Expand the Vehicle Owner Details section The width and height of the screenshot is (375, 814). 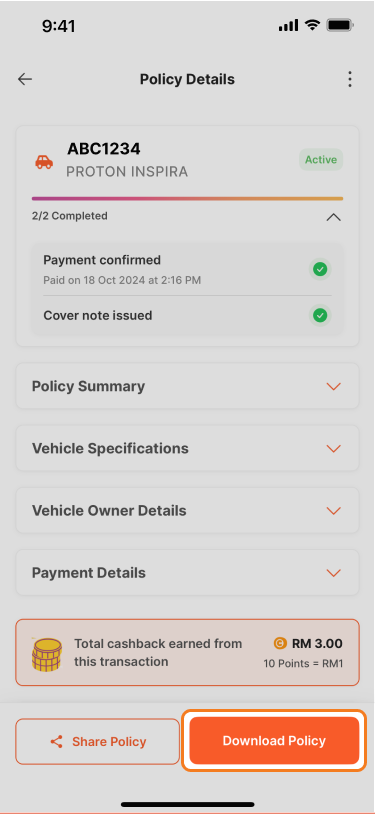coord(188,511)
